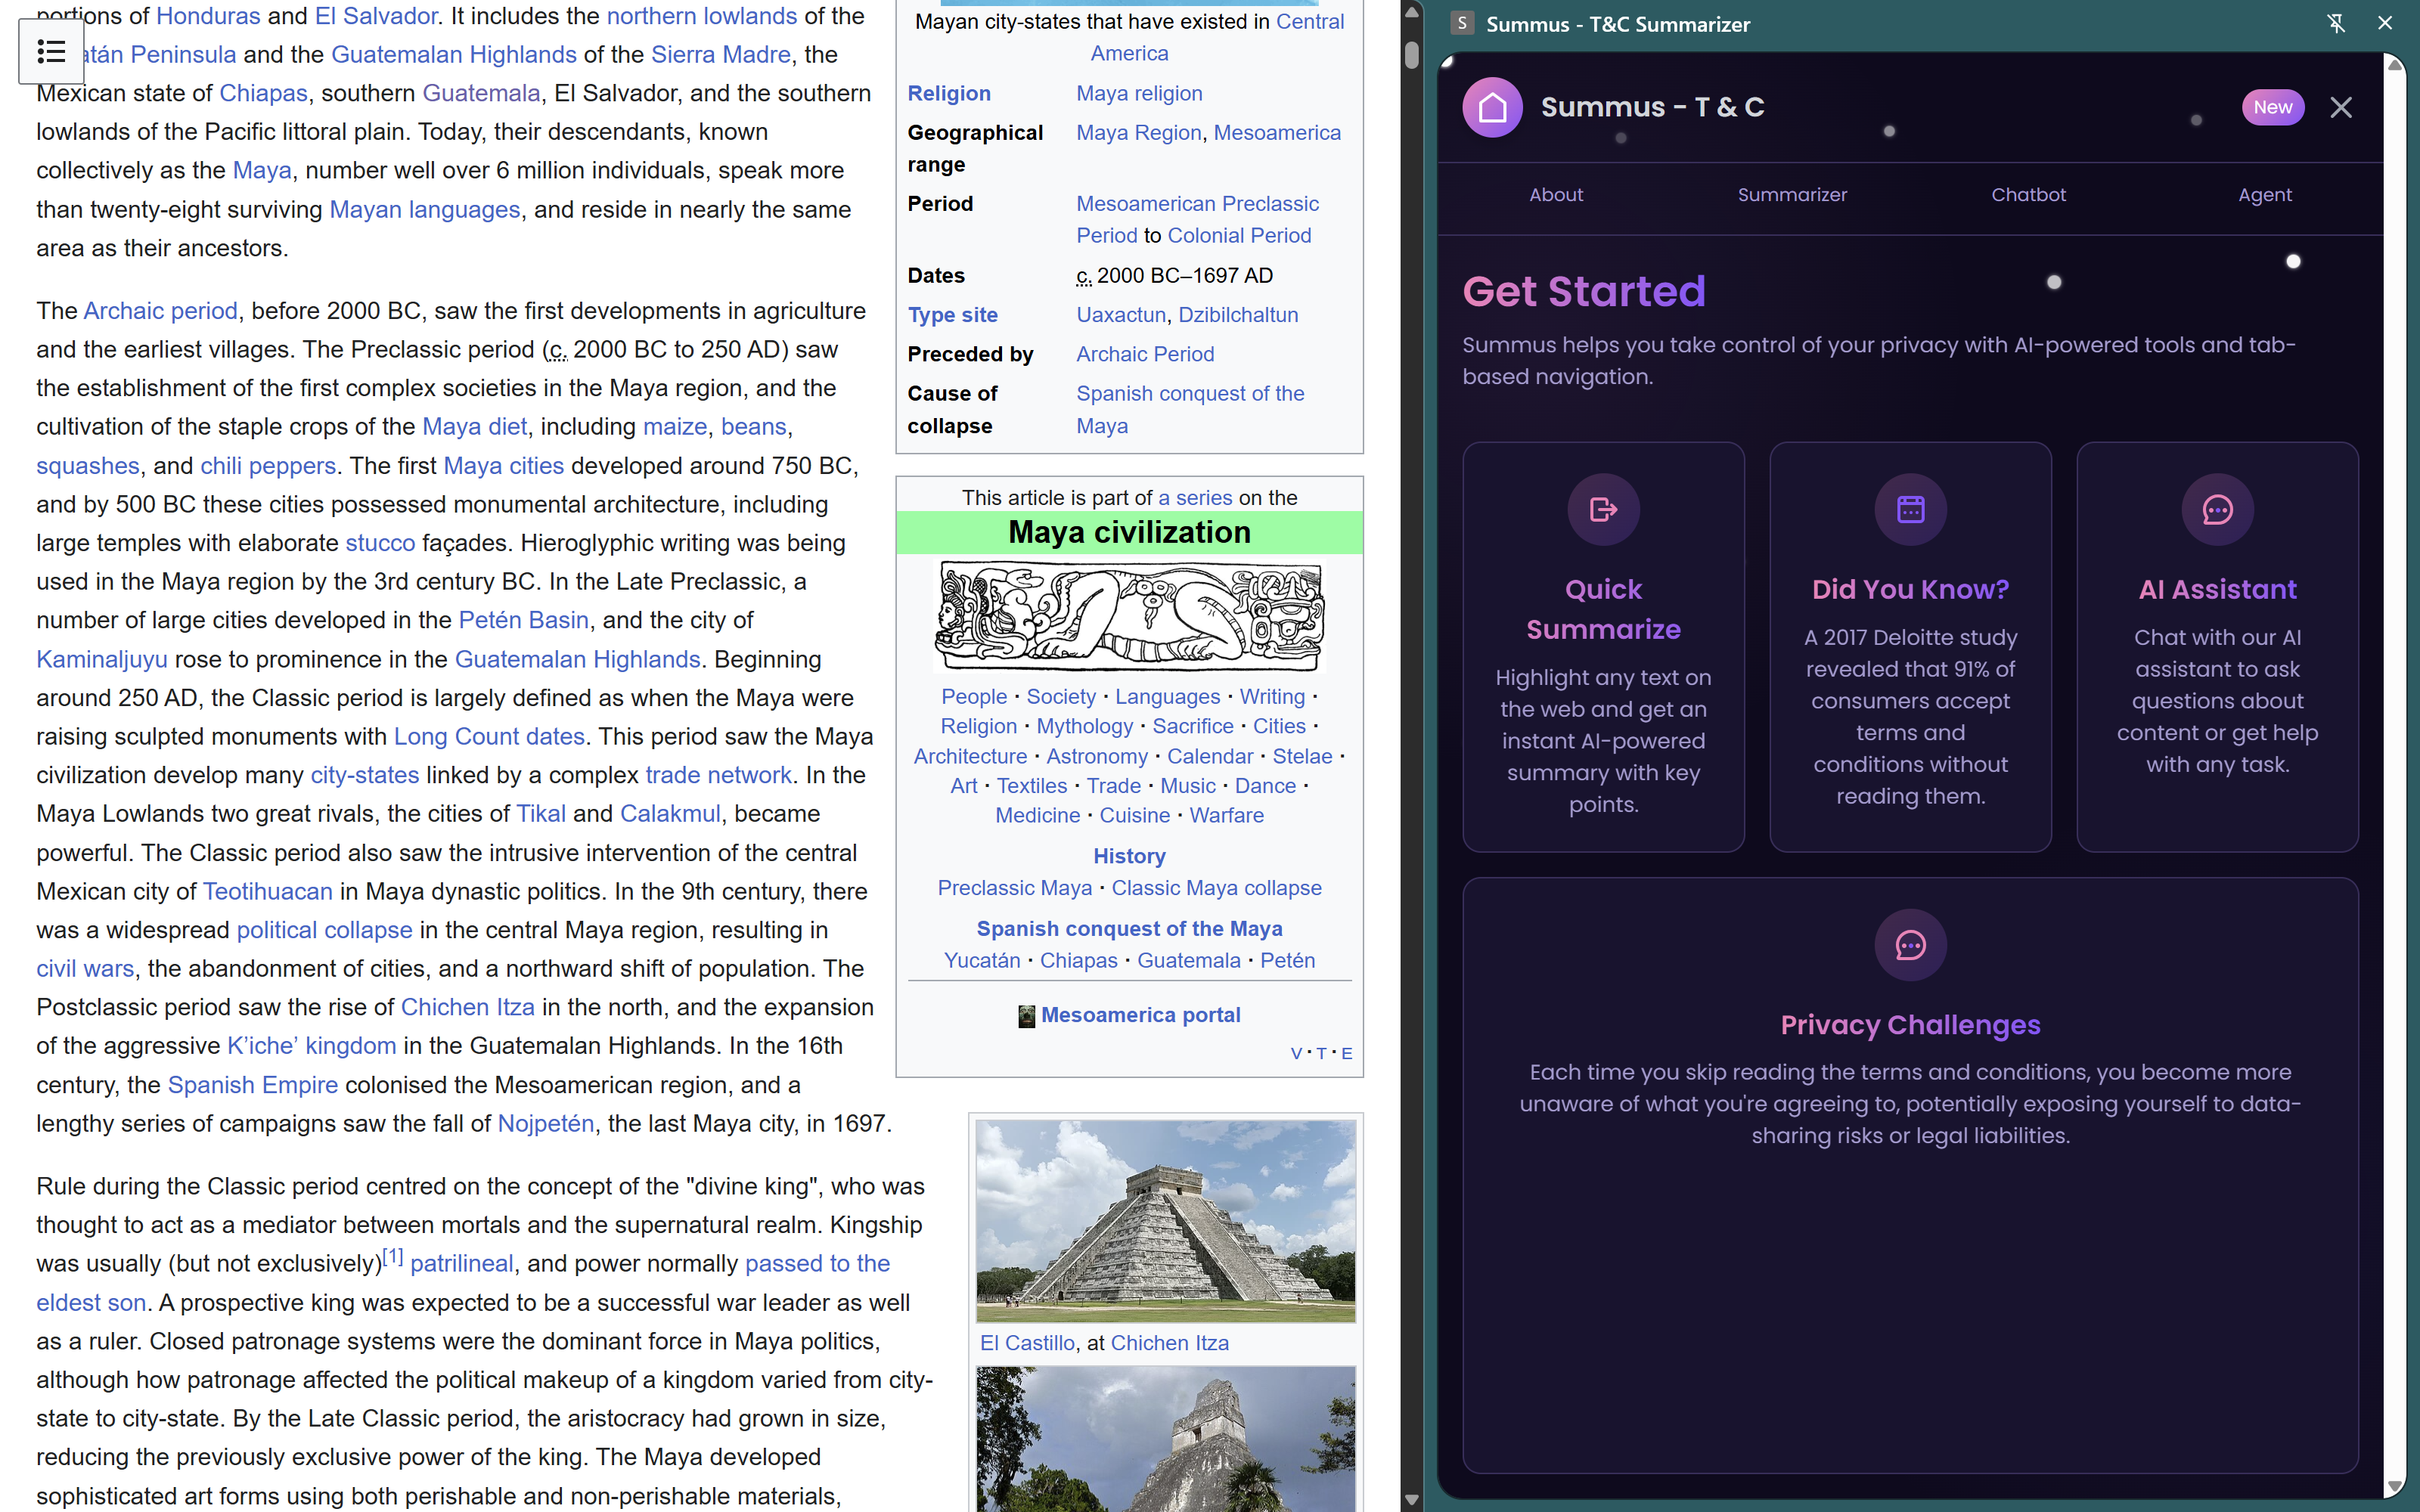Screen dimensions: 2420x1512
Task: Click the New badge button
Action: click(2272, 107)
